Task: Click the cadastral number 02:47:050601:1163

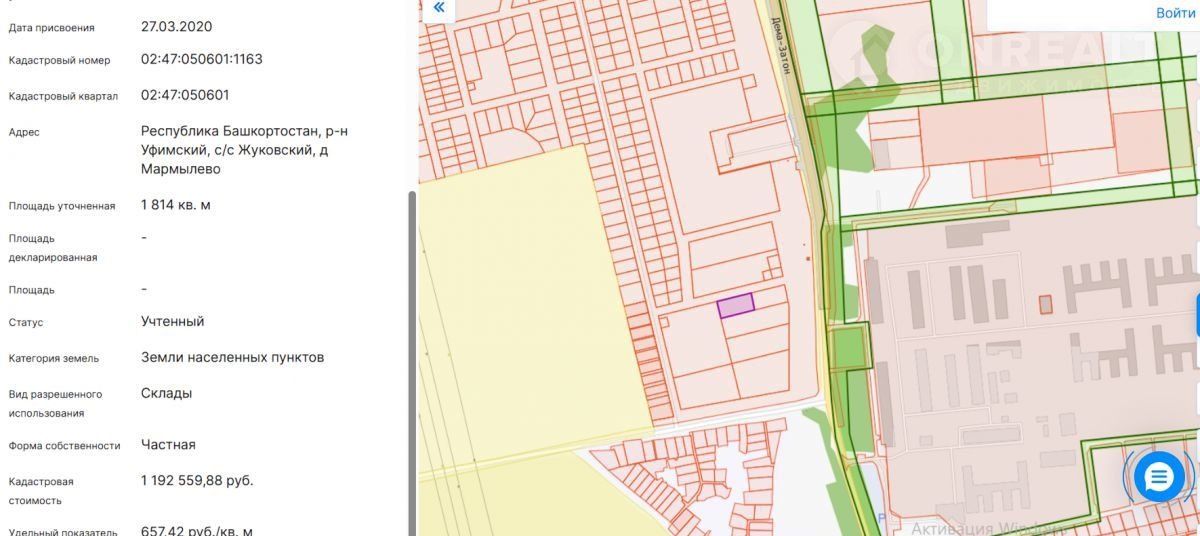Action: coord(201,59)
